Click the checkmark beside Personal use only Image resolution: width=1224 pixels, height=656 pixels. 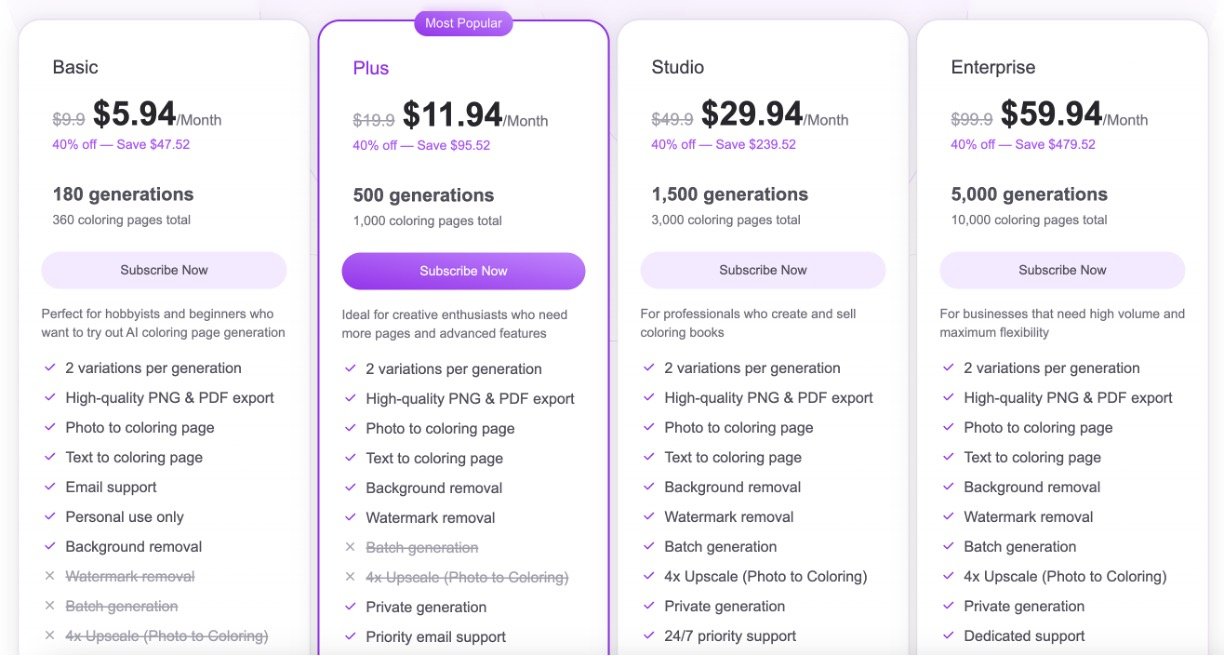point(50,517)
